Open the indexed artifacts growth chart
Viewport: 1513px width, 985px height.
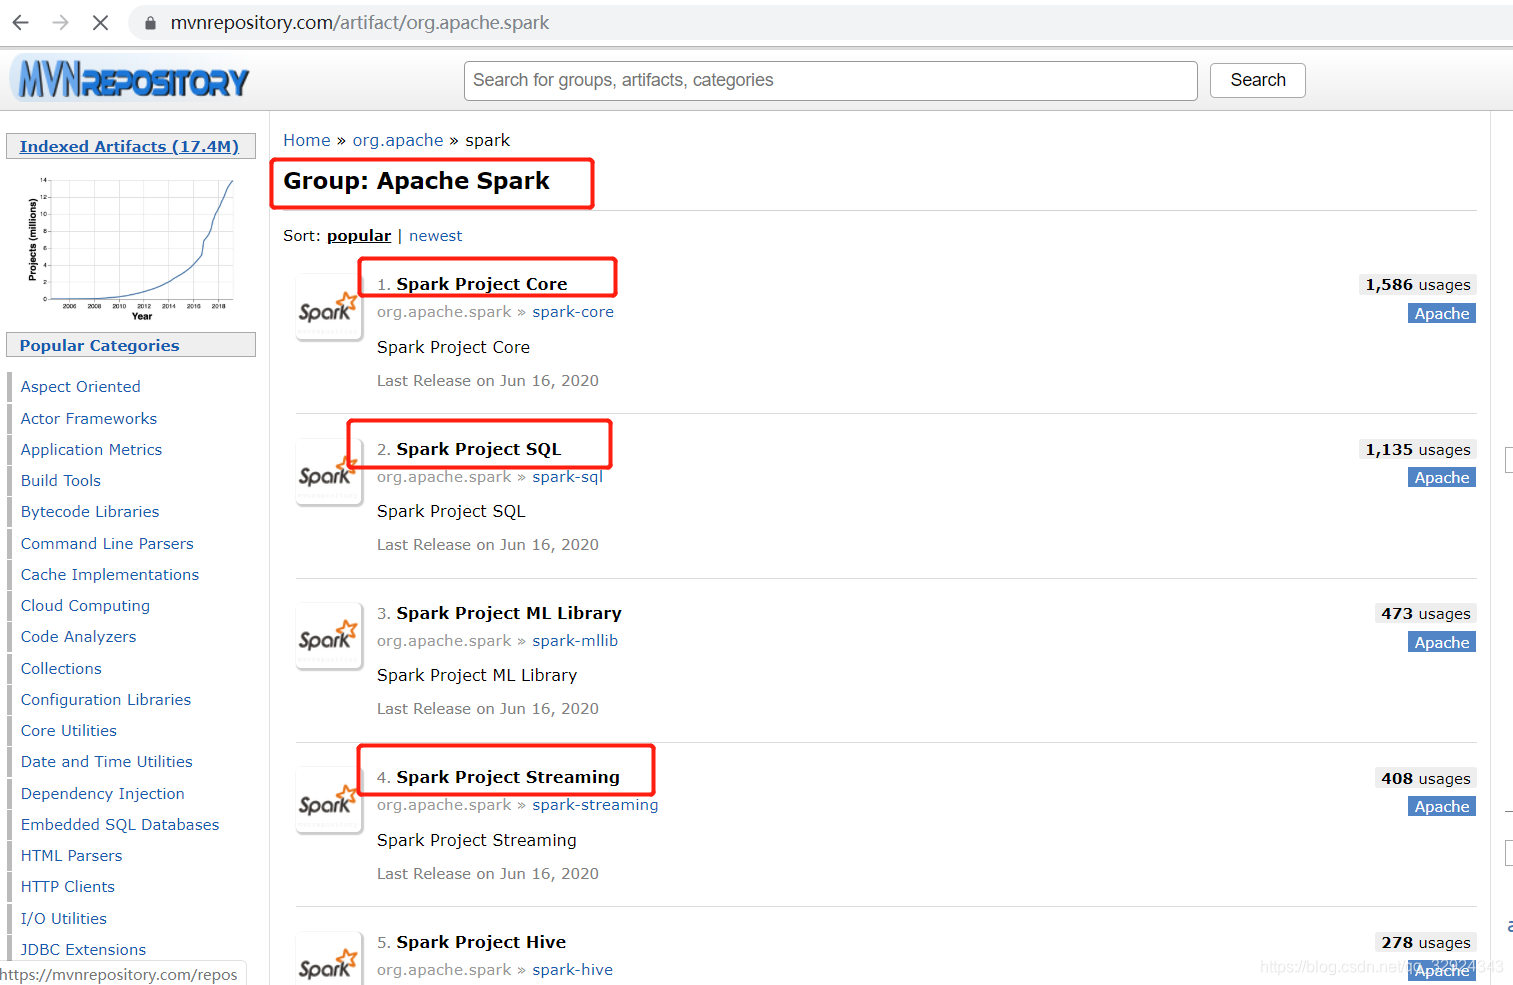(131, 247)
